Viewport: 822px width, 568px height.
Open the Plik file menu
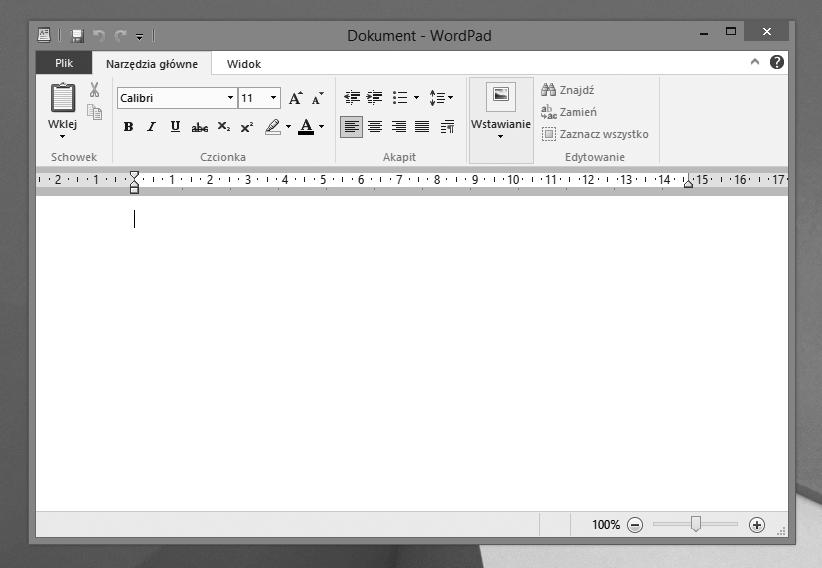(64, 63)
